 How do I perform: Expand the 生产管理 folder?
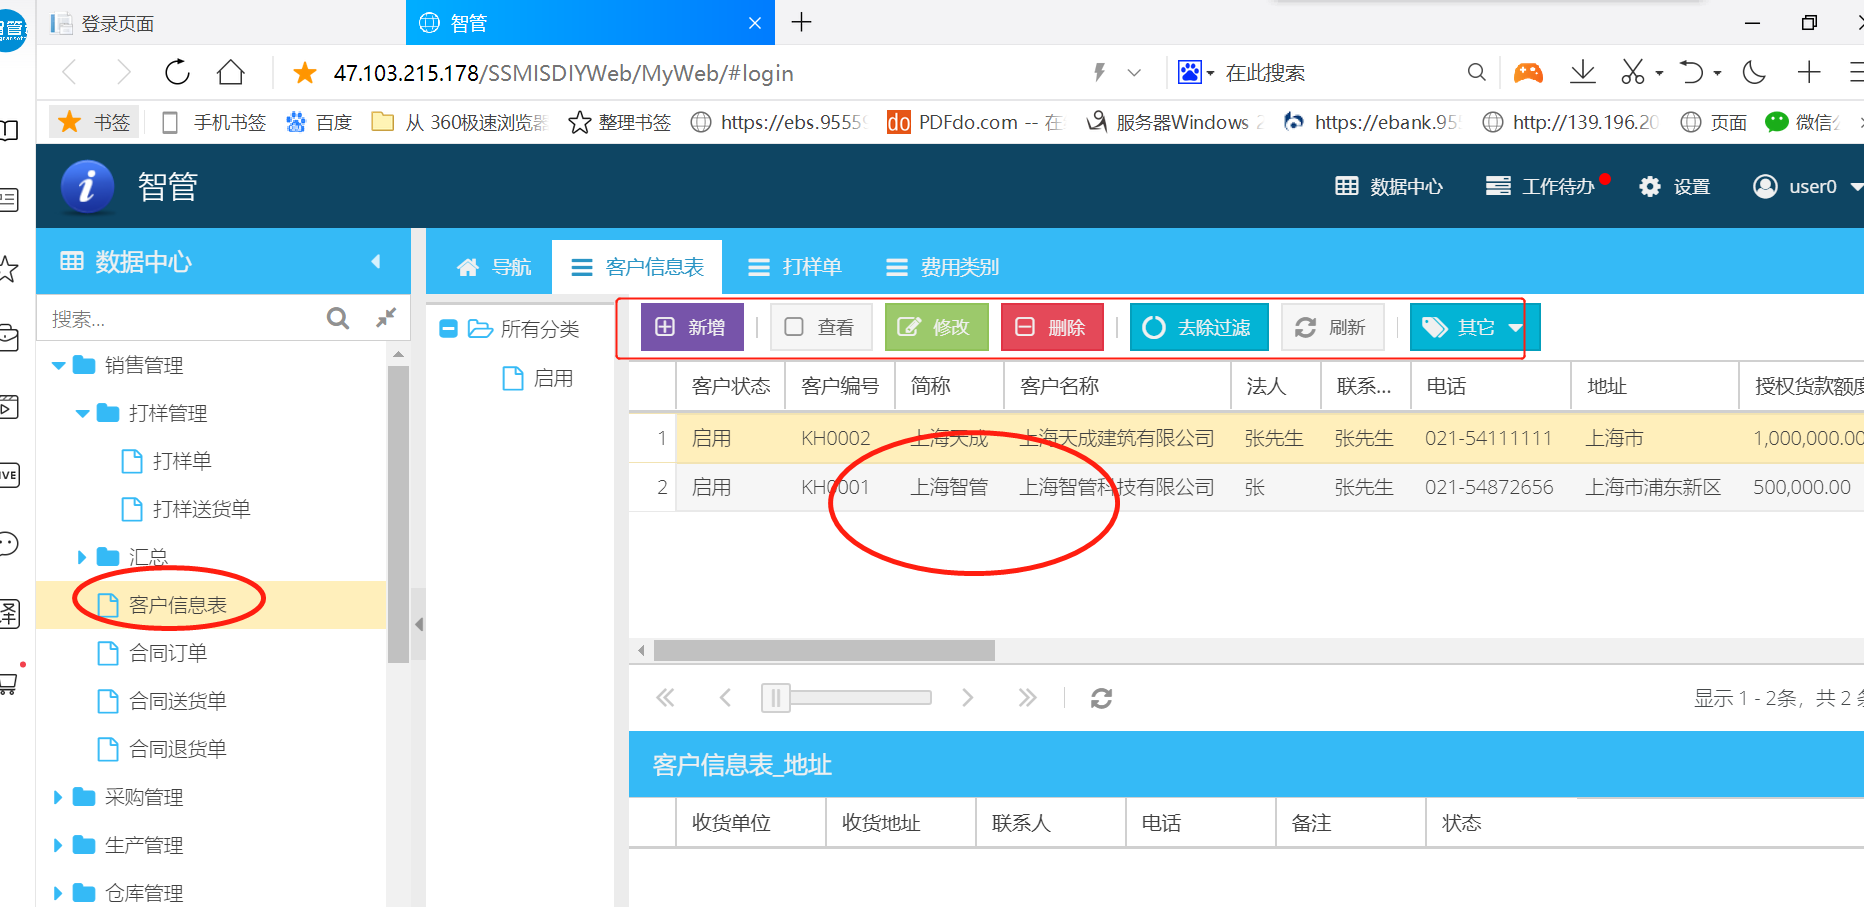coord(58,845)
